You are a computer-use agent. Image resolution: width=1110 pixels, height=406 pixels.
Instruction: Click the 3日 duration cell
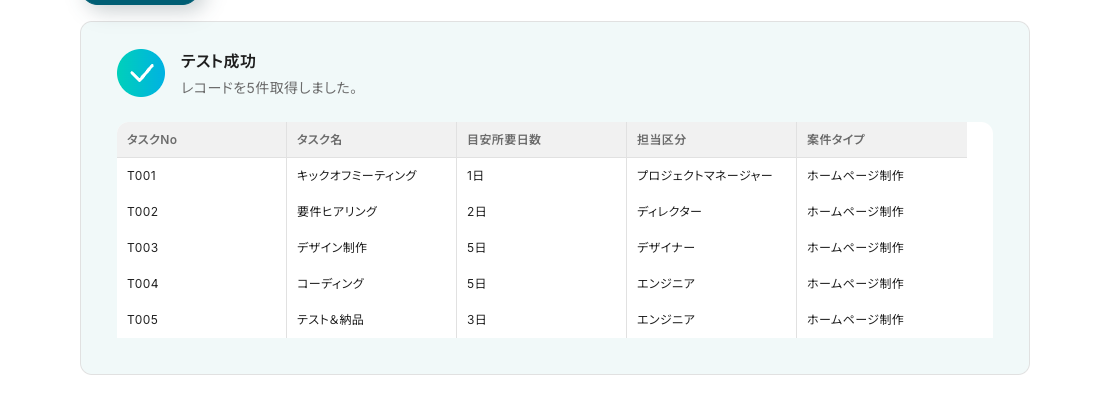(x=477, y=320)
